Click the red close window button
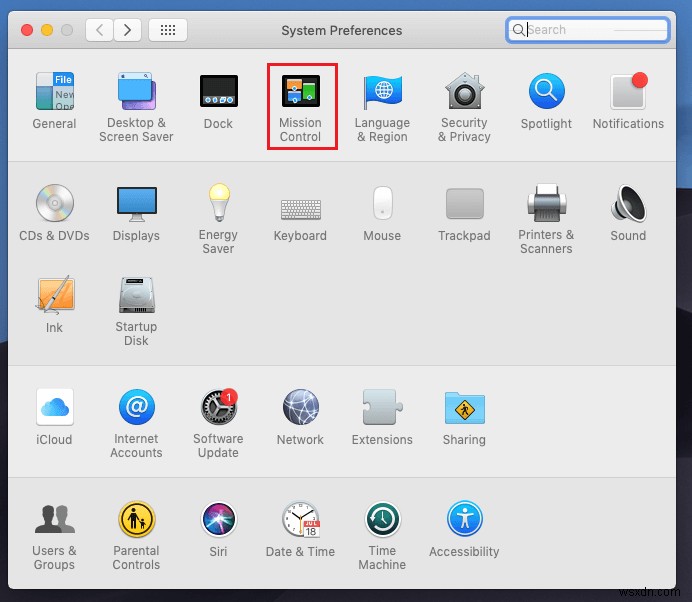This screenshot has width=692, height=602. point(27,30)
